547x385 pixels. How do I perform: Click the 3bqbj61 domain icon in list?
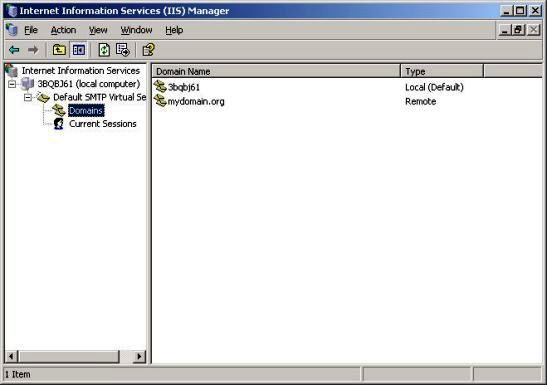pos(160,86)
